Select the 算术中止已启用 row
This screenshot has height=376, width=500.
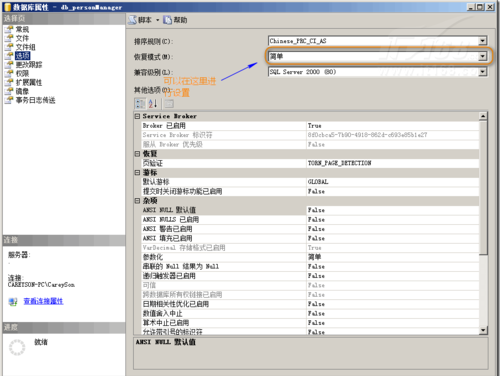310,323
